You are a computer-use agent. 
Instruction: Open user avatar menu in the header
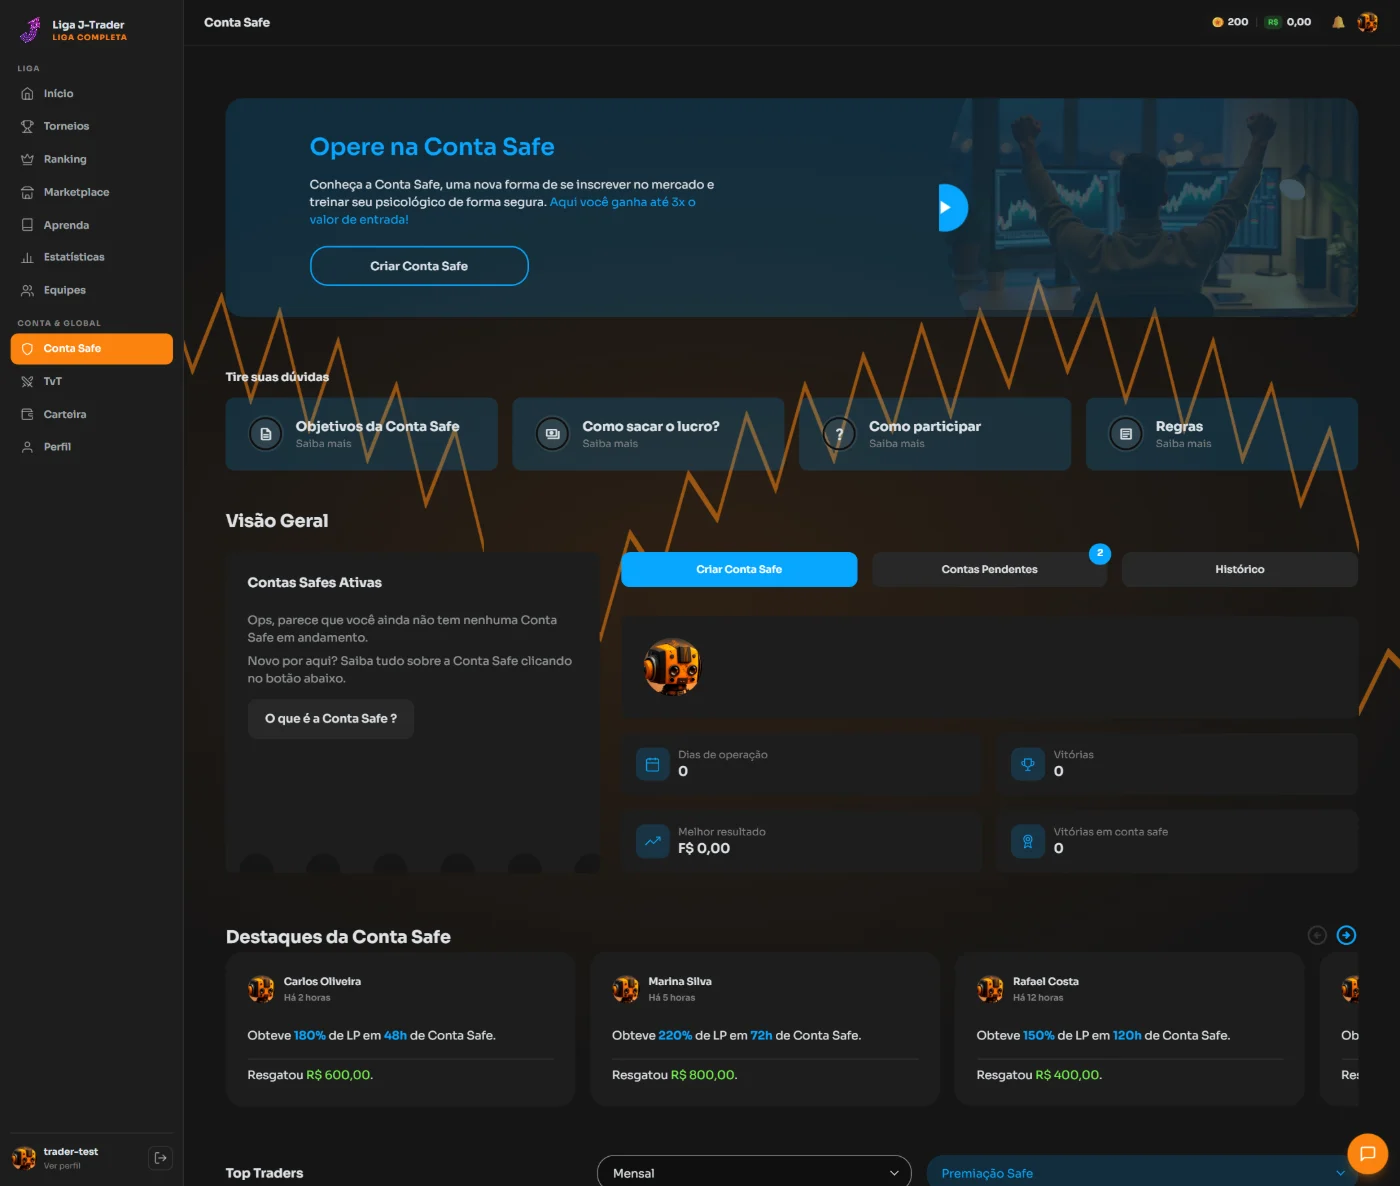[x=1368, y=22]
